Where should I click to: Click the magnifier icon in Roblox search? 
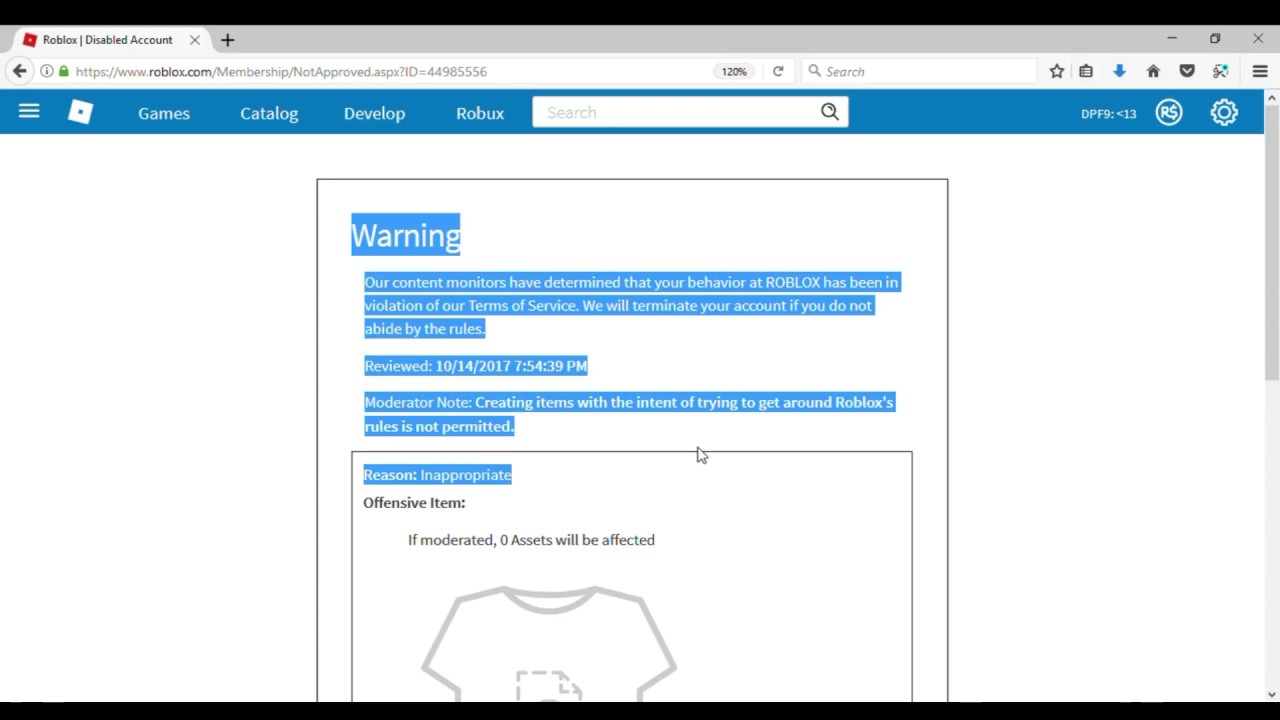tap(830, 112)
